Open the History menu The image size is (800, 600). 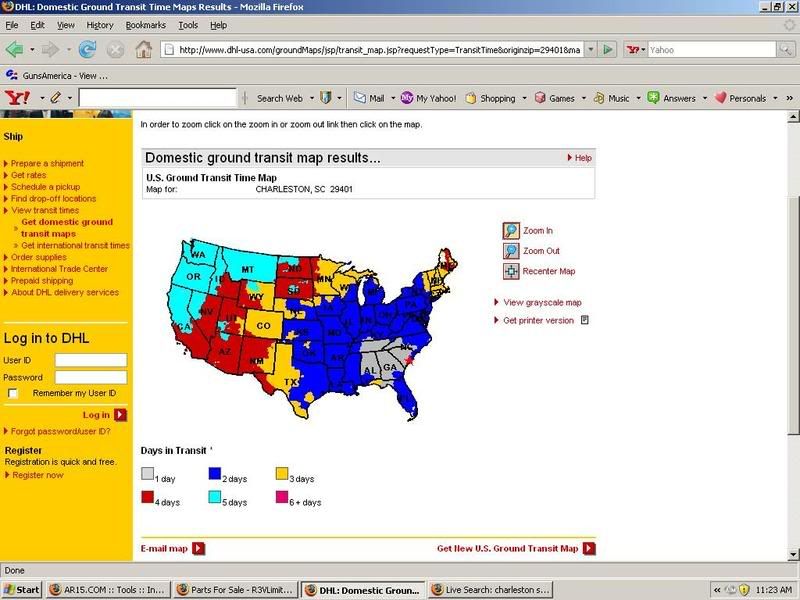[x=99, y=25]
